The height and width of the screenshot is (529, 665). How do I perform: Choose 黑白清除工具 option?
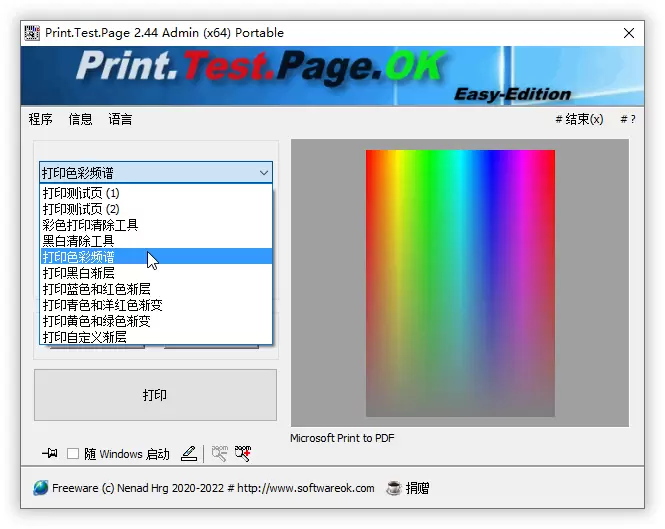pyautogui.click(x=156, y=241)
